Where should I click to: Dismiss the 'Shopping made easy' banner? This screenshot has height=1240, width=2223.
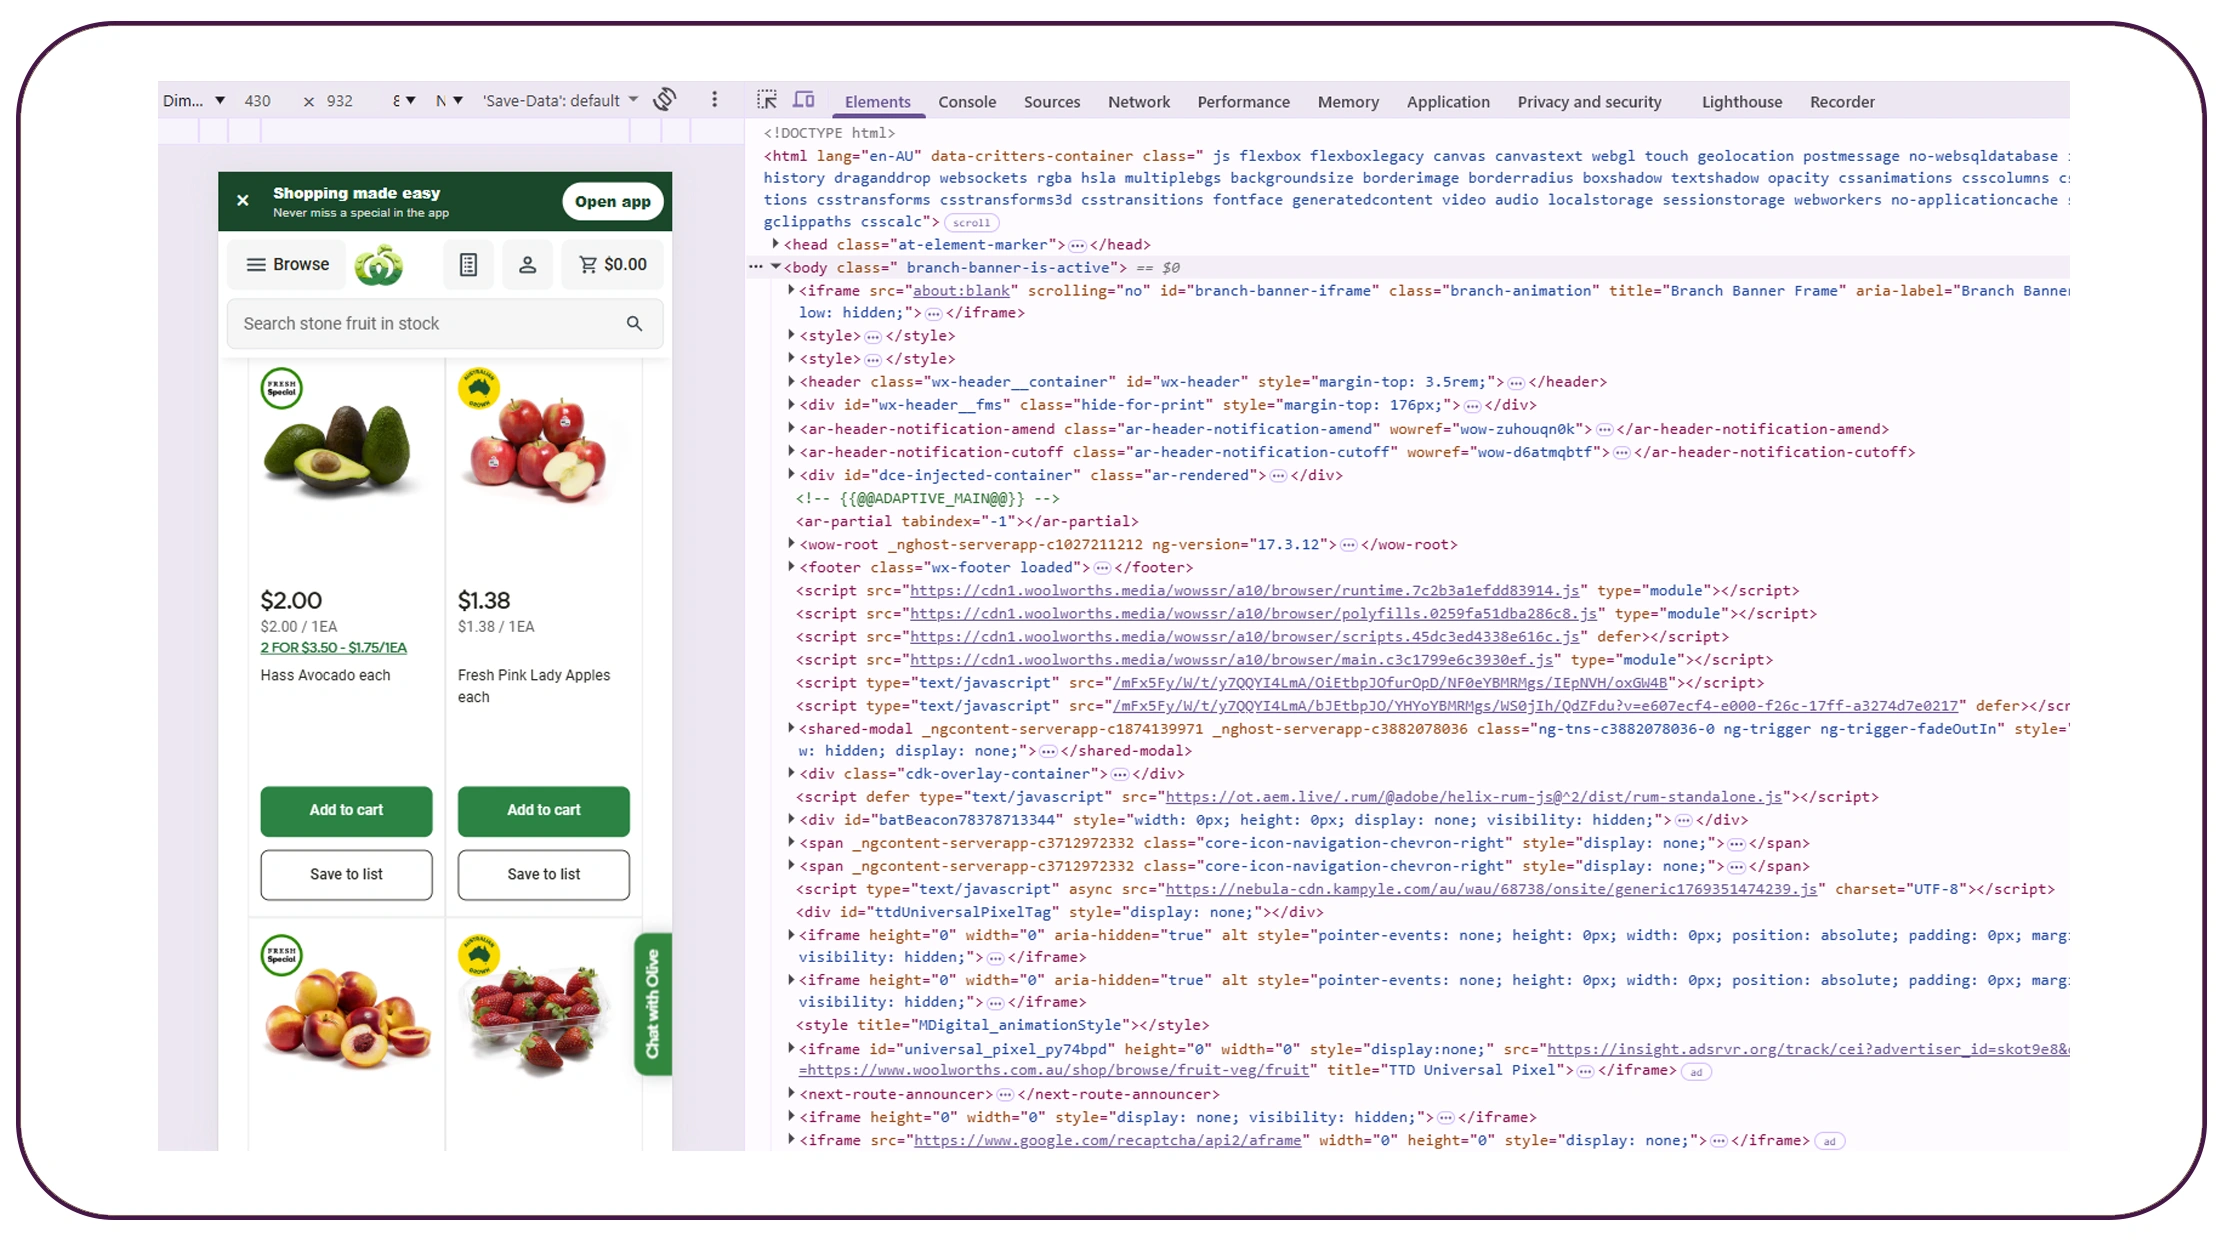[243, 200]
